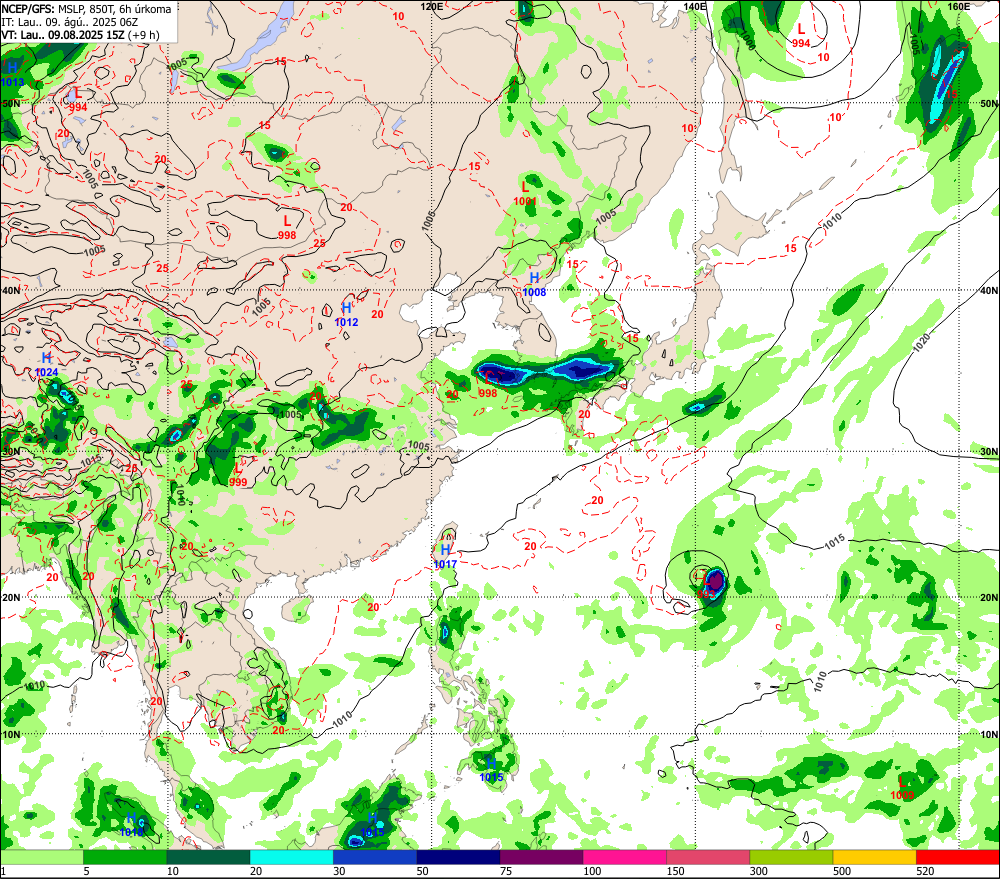The height and width of the screenshot is (879, 1000).
Task: Click the high '1008' near Korea
Action: pos(534,285)
